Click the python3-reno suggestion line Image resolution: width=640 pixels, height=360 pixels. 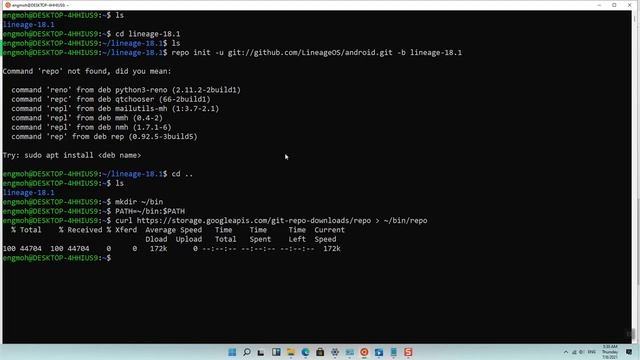(x=126, y=90)
